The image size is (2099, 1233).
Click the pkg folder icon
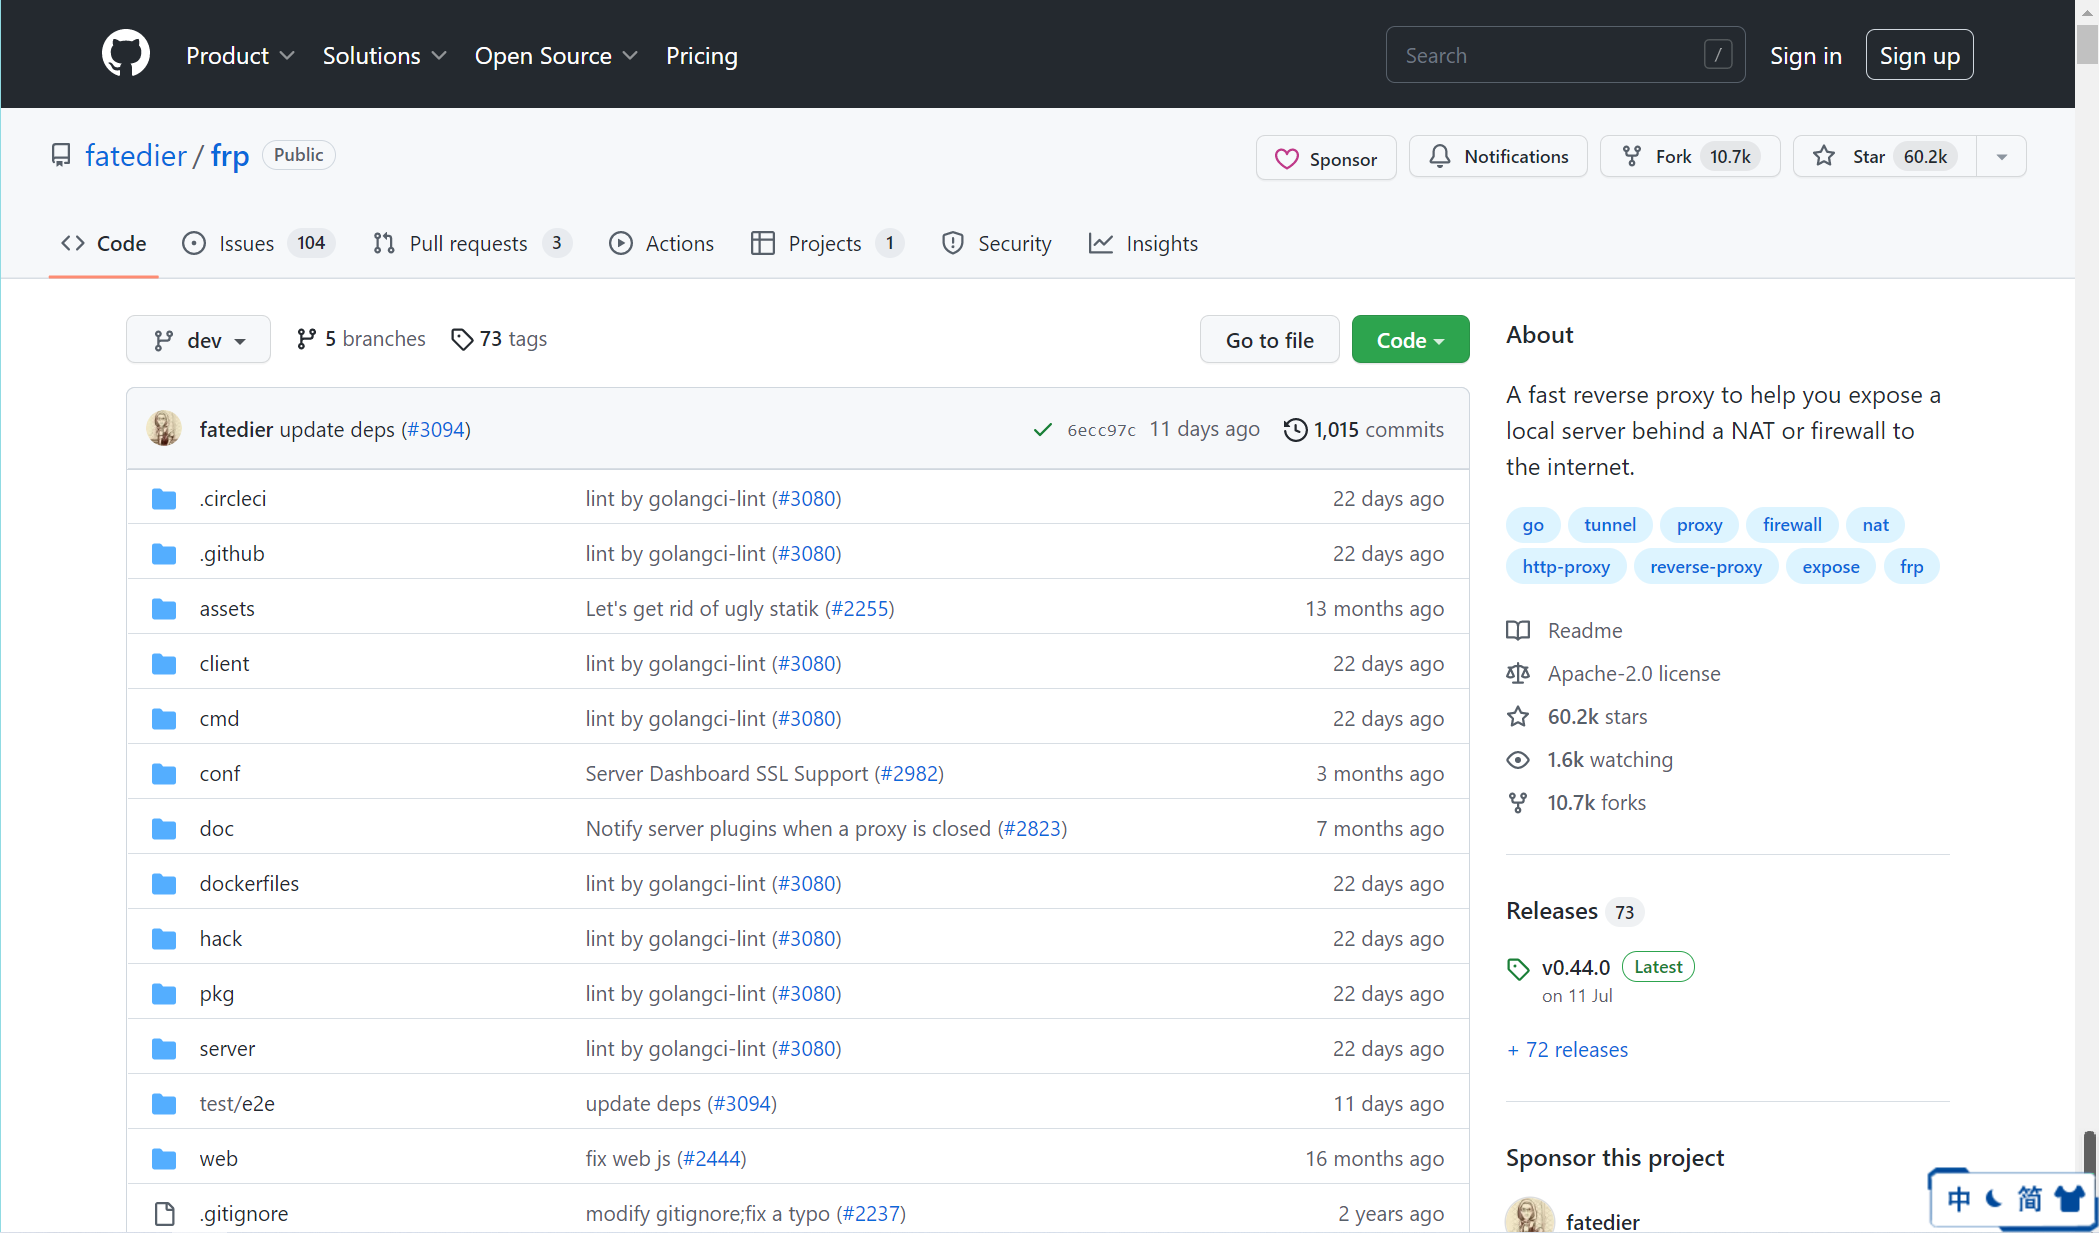(x=164, y=993)
